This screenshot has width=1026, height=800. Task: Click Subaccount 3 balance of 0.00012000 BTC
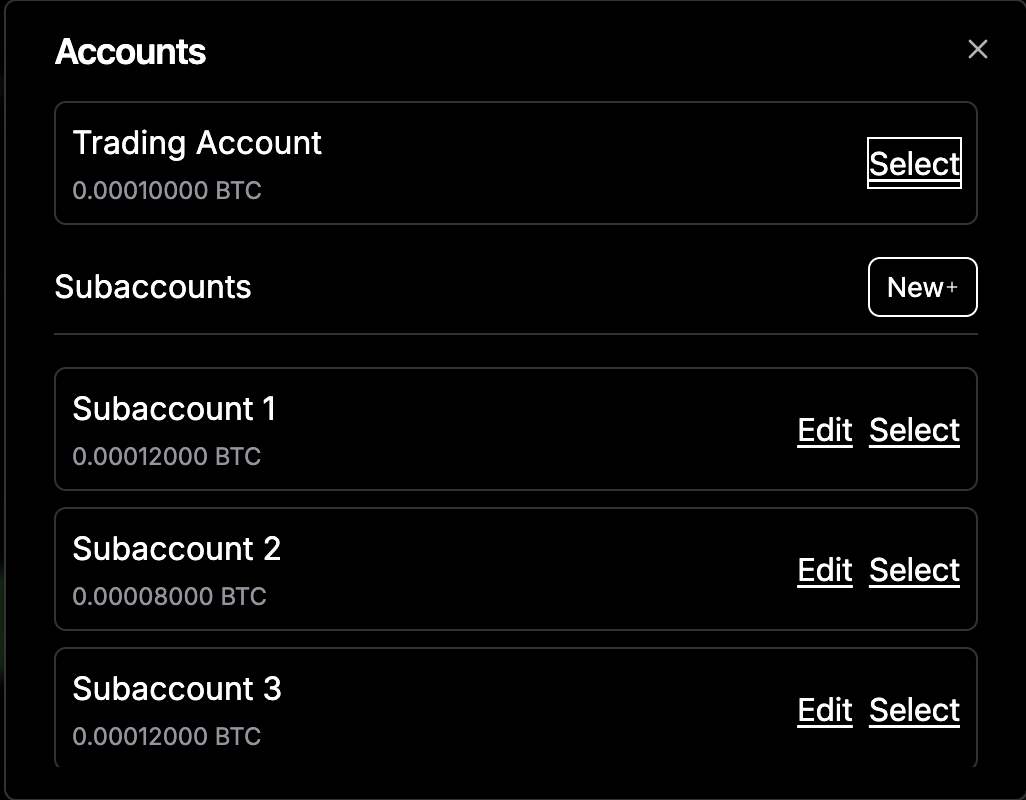(168, 736)
